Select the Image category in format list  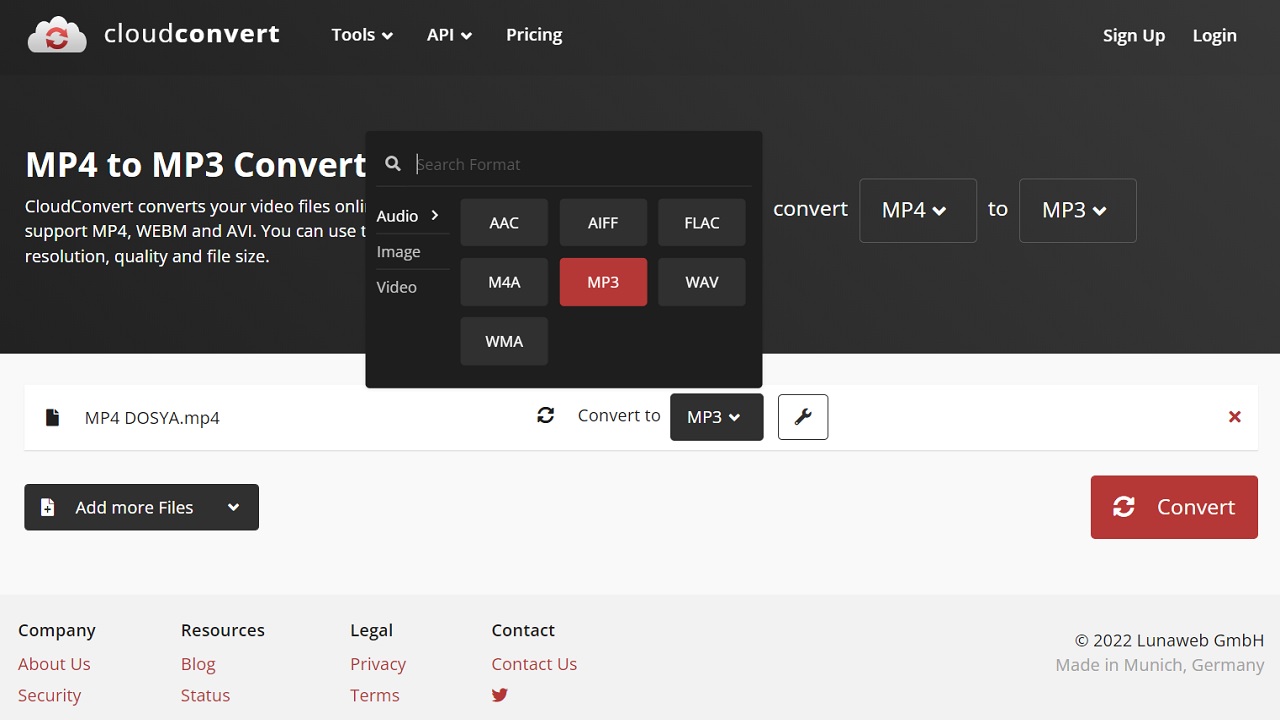click(x=398, y=252)
